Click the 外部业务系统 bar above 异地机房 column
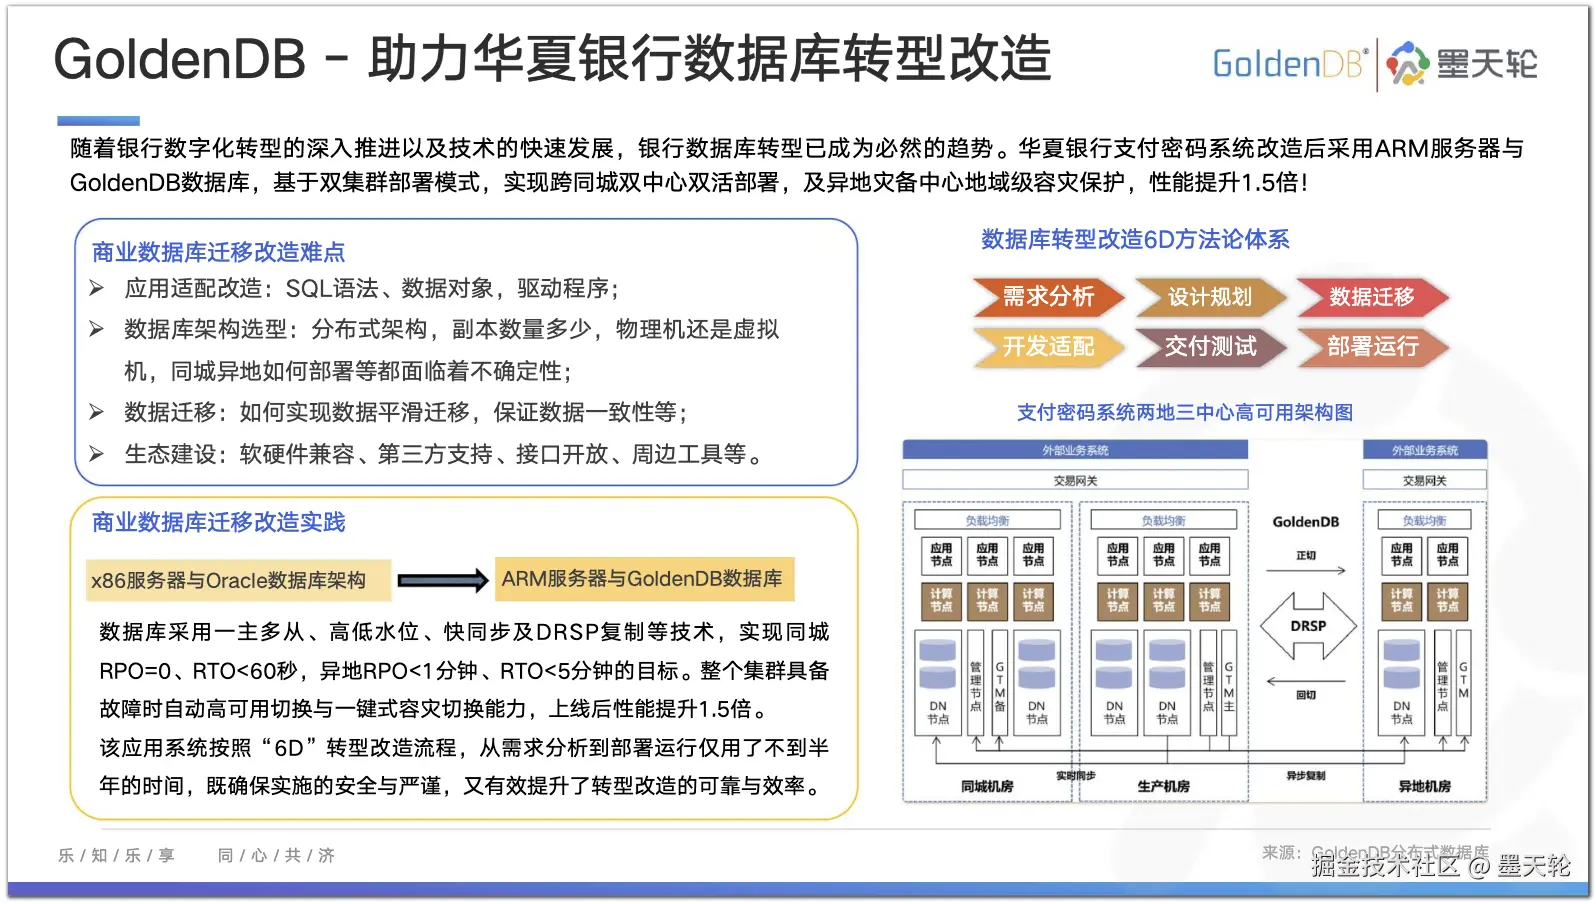1596x904 pixels. click(x=1425, y=450)
